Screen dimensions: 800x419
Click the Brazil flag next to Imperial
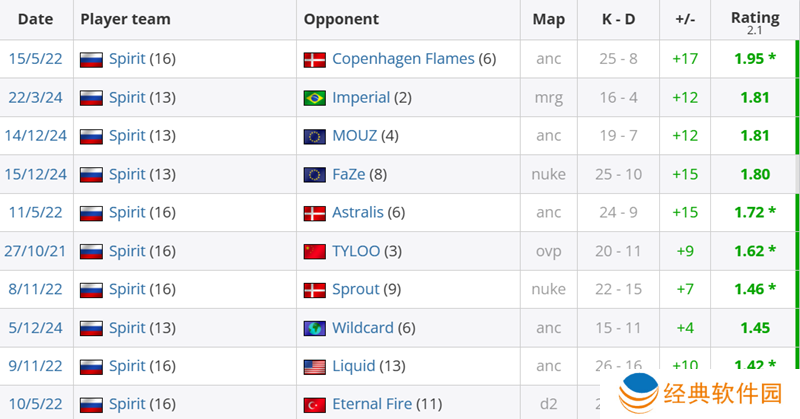tap(314, 98)
